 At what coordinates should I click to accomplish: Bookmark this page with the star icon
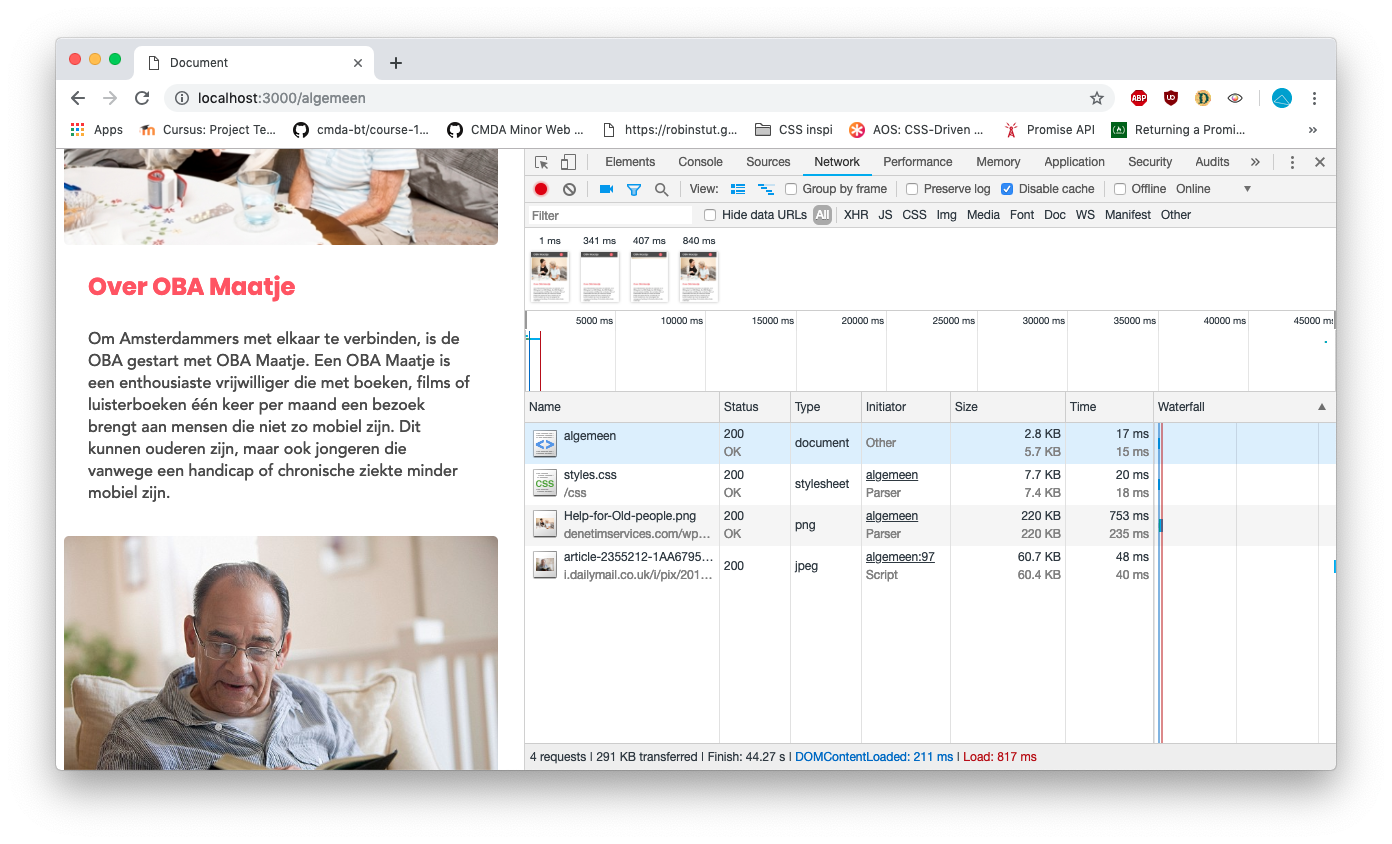[1097, 98]
